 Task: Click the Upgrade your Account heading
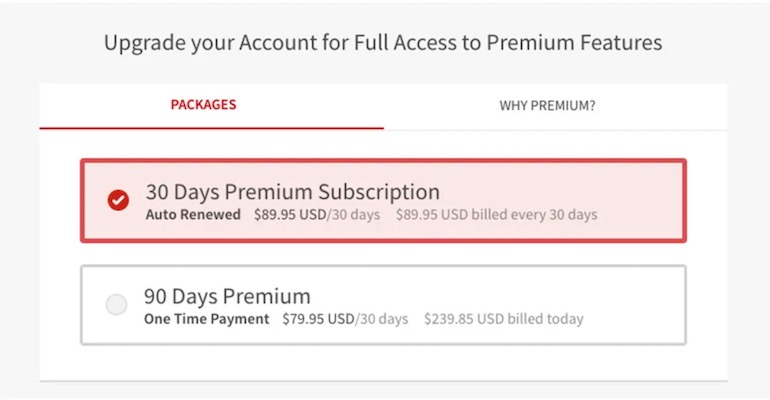coord(383,43)
